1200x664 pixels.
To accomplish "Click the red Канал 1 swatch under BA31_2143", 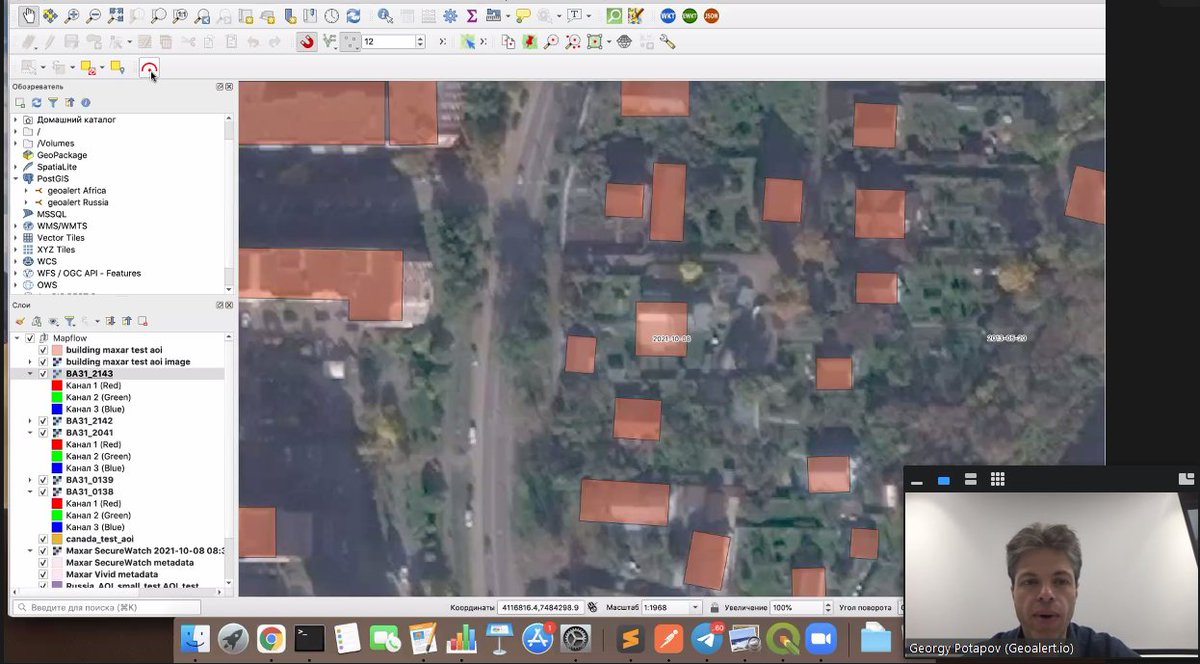I will [57, 385].
